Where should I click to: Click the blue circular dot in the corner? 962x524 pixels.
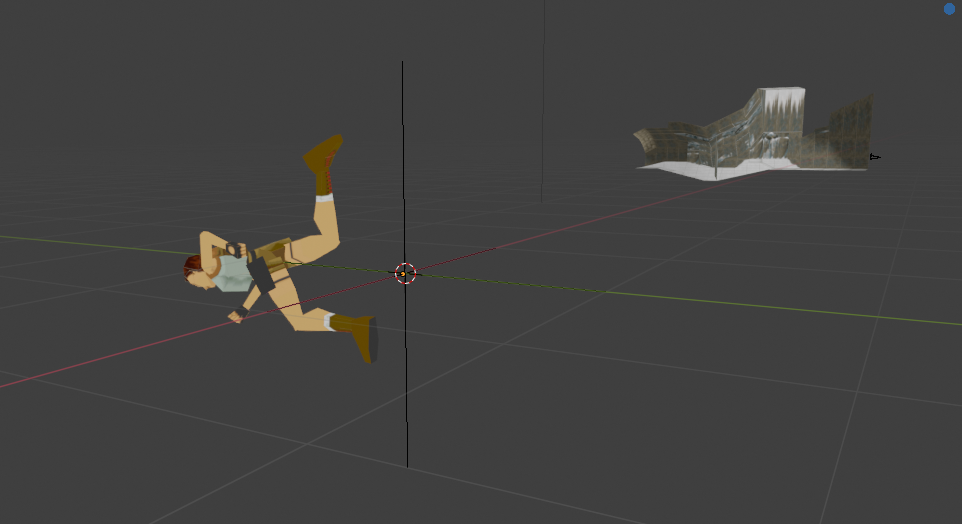tap(949, 9)
